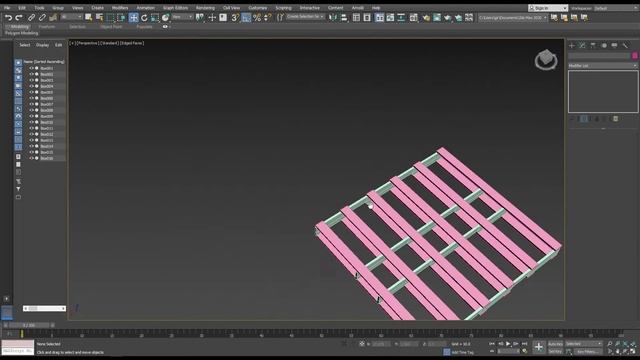Toggle Angle Snap in the toolbar
Screen dimensions: 640x360
point(246,18)
